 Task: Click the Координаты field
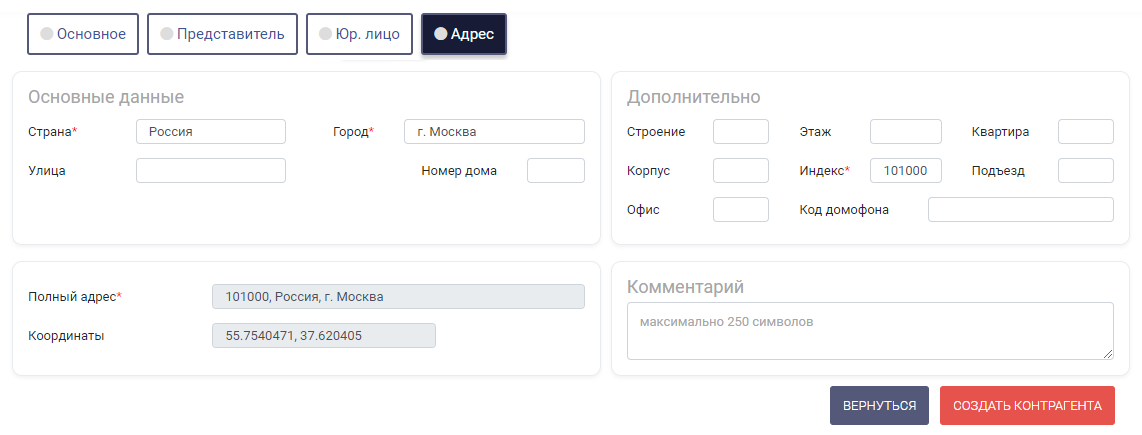tap(323, 335)
